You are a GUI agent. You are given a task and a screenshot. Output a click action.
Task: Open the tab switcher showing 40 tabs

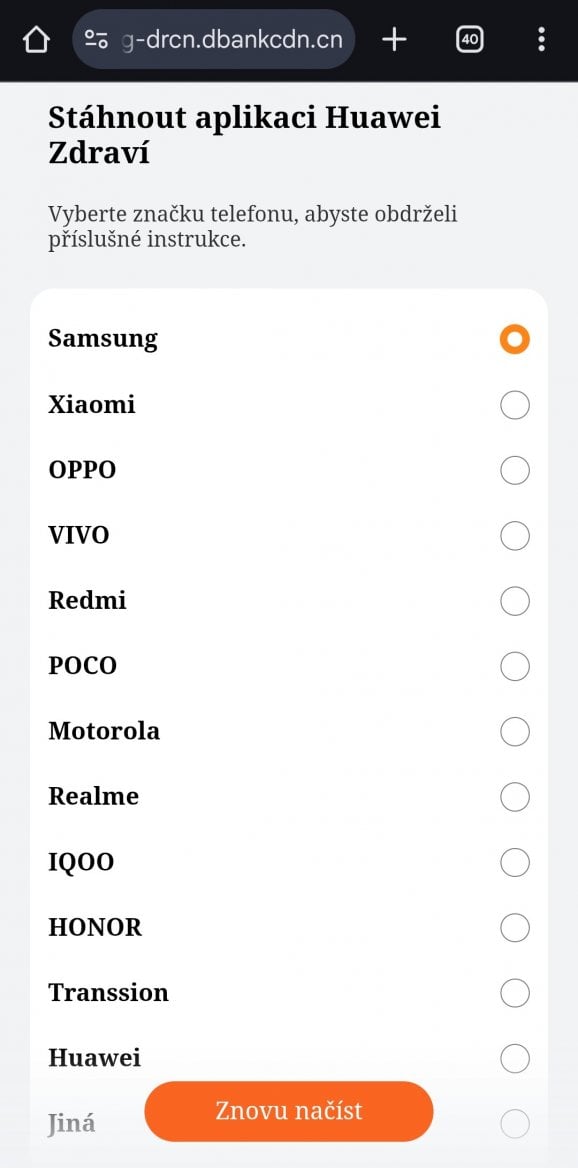coord(469,39)
